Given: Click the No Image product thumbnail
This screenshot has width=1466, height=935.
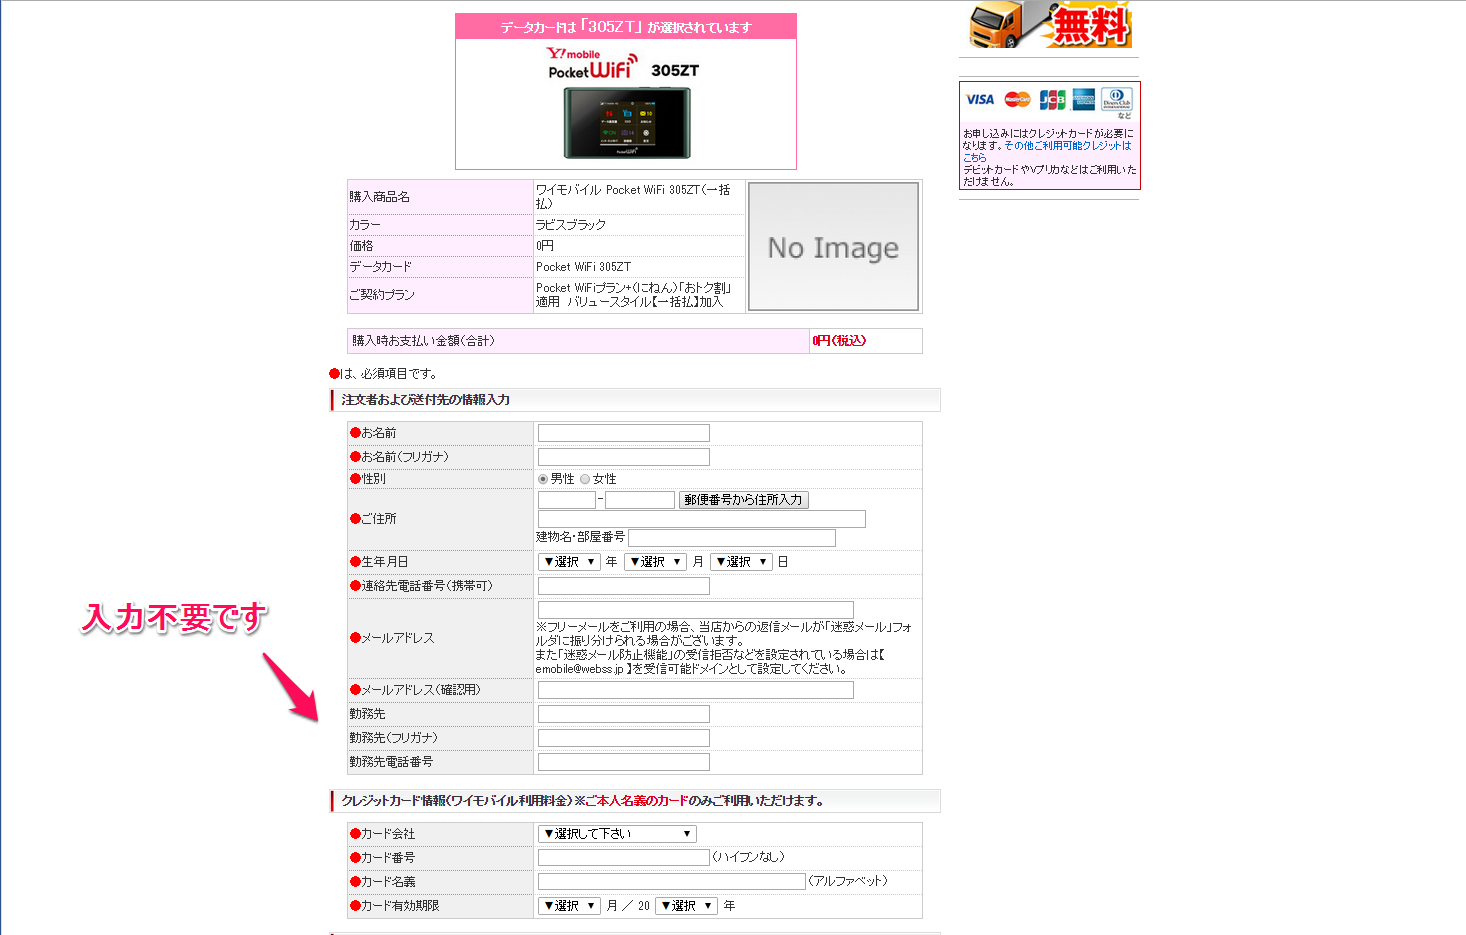Looking at the screenshot, I should [833, 247].
